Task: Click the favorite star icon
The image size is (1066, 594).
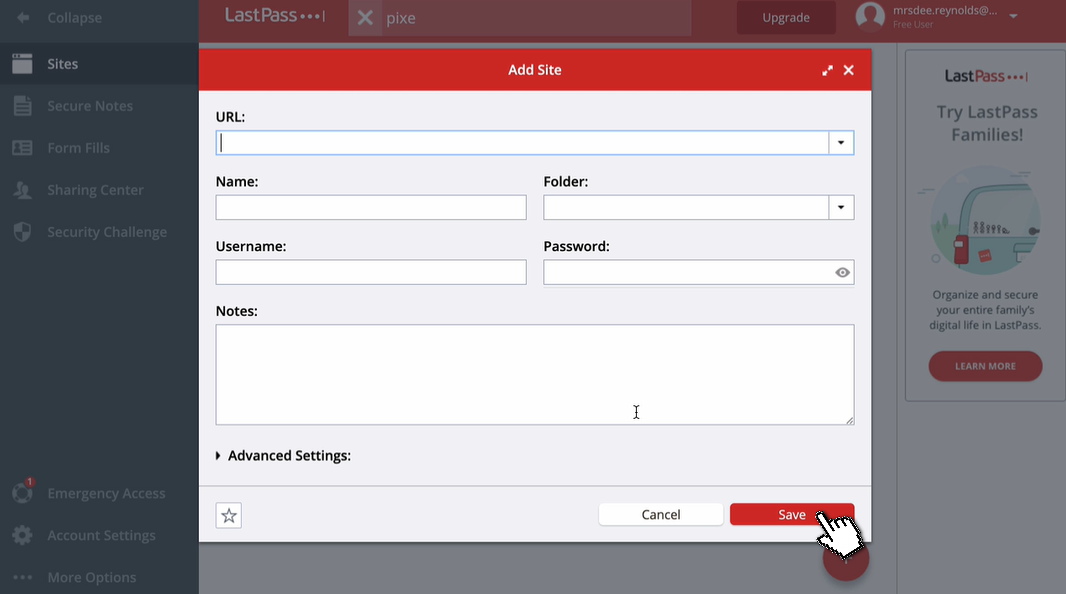Action: [229, 515]
